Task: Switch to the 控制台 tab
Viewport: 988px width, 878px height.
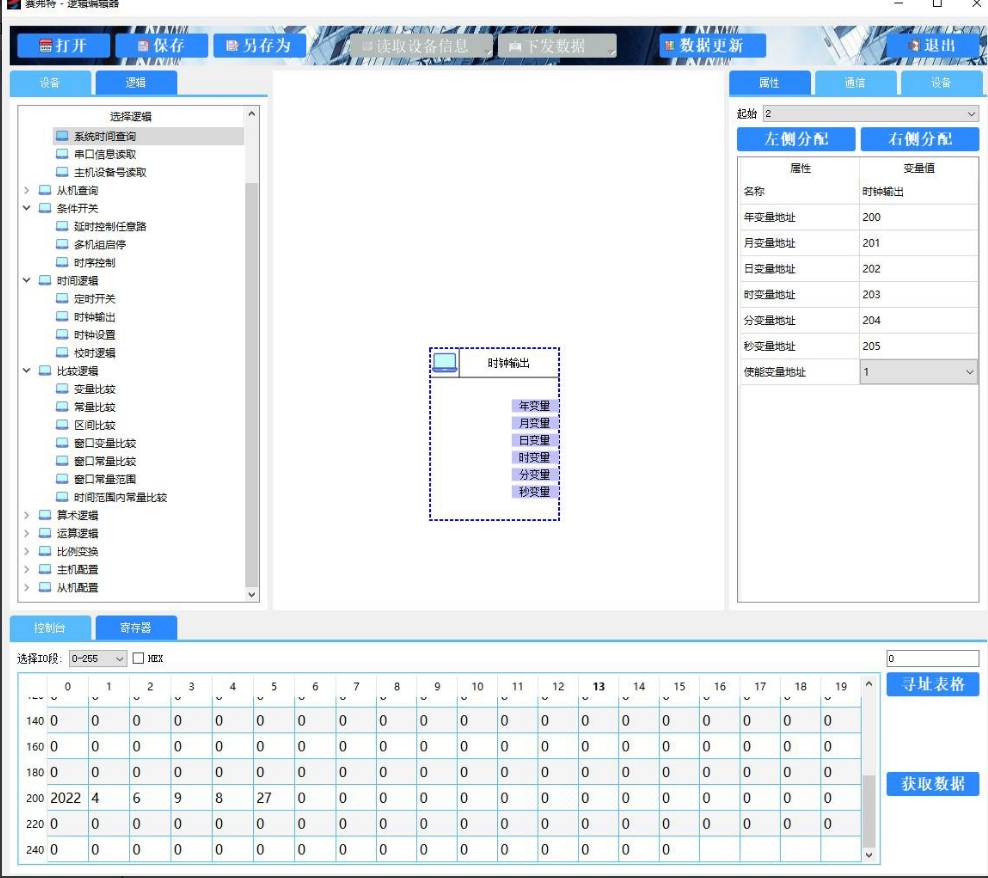Action: pyautogui.click(x=50, y=628)
